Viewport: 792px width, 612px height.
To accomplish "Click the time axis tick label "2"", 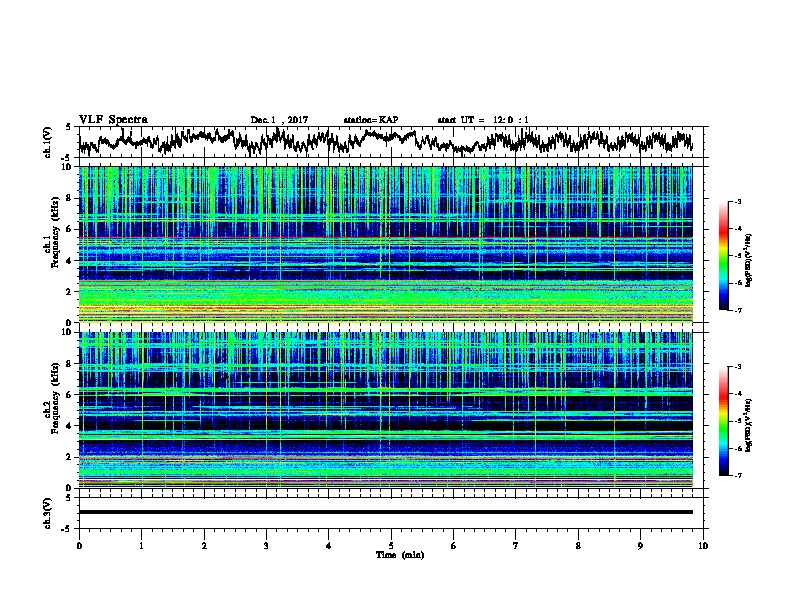I will click(x=204, y=546).
